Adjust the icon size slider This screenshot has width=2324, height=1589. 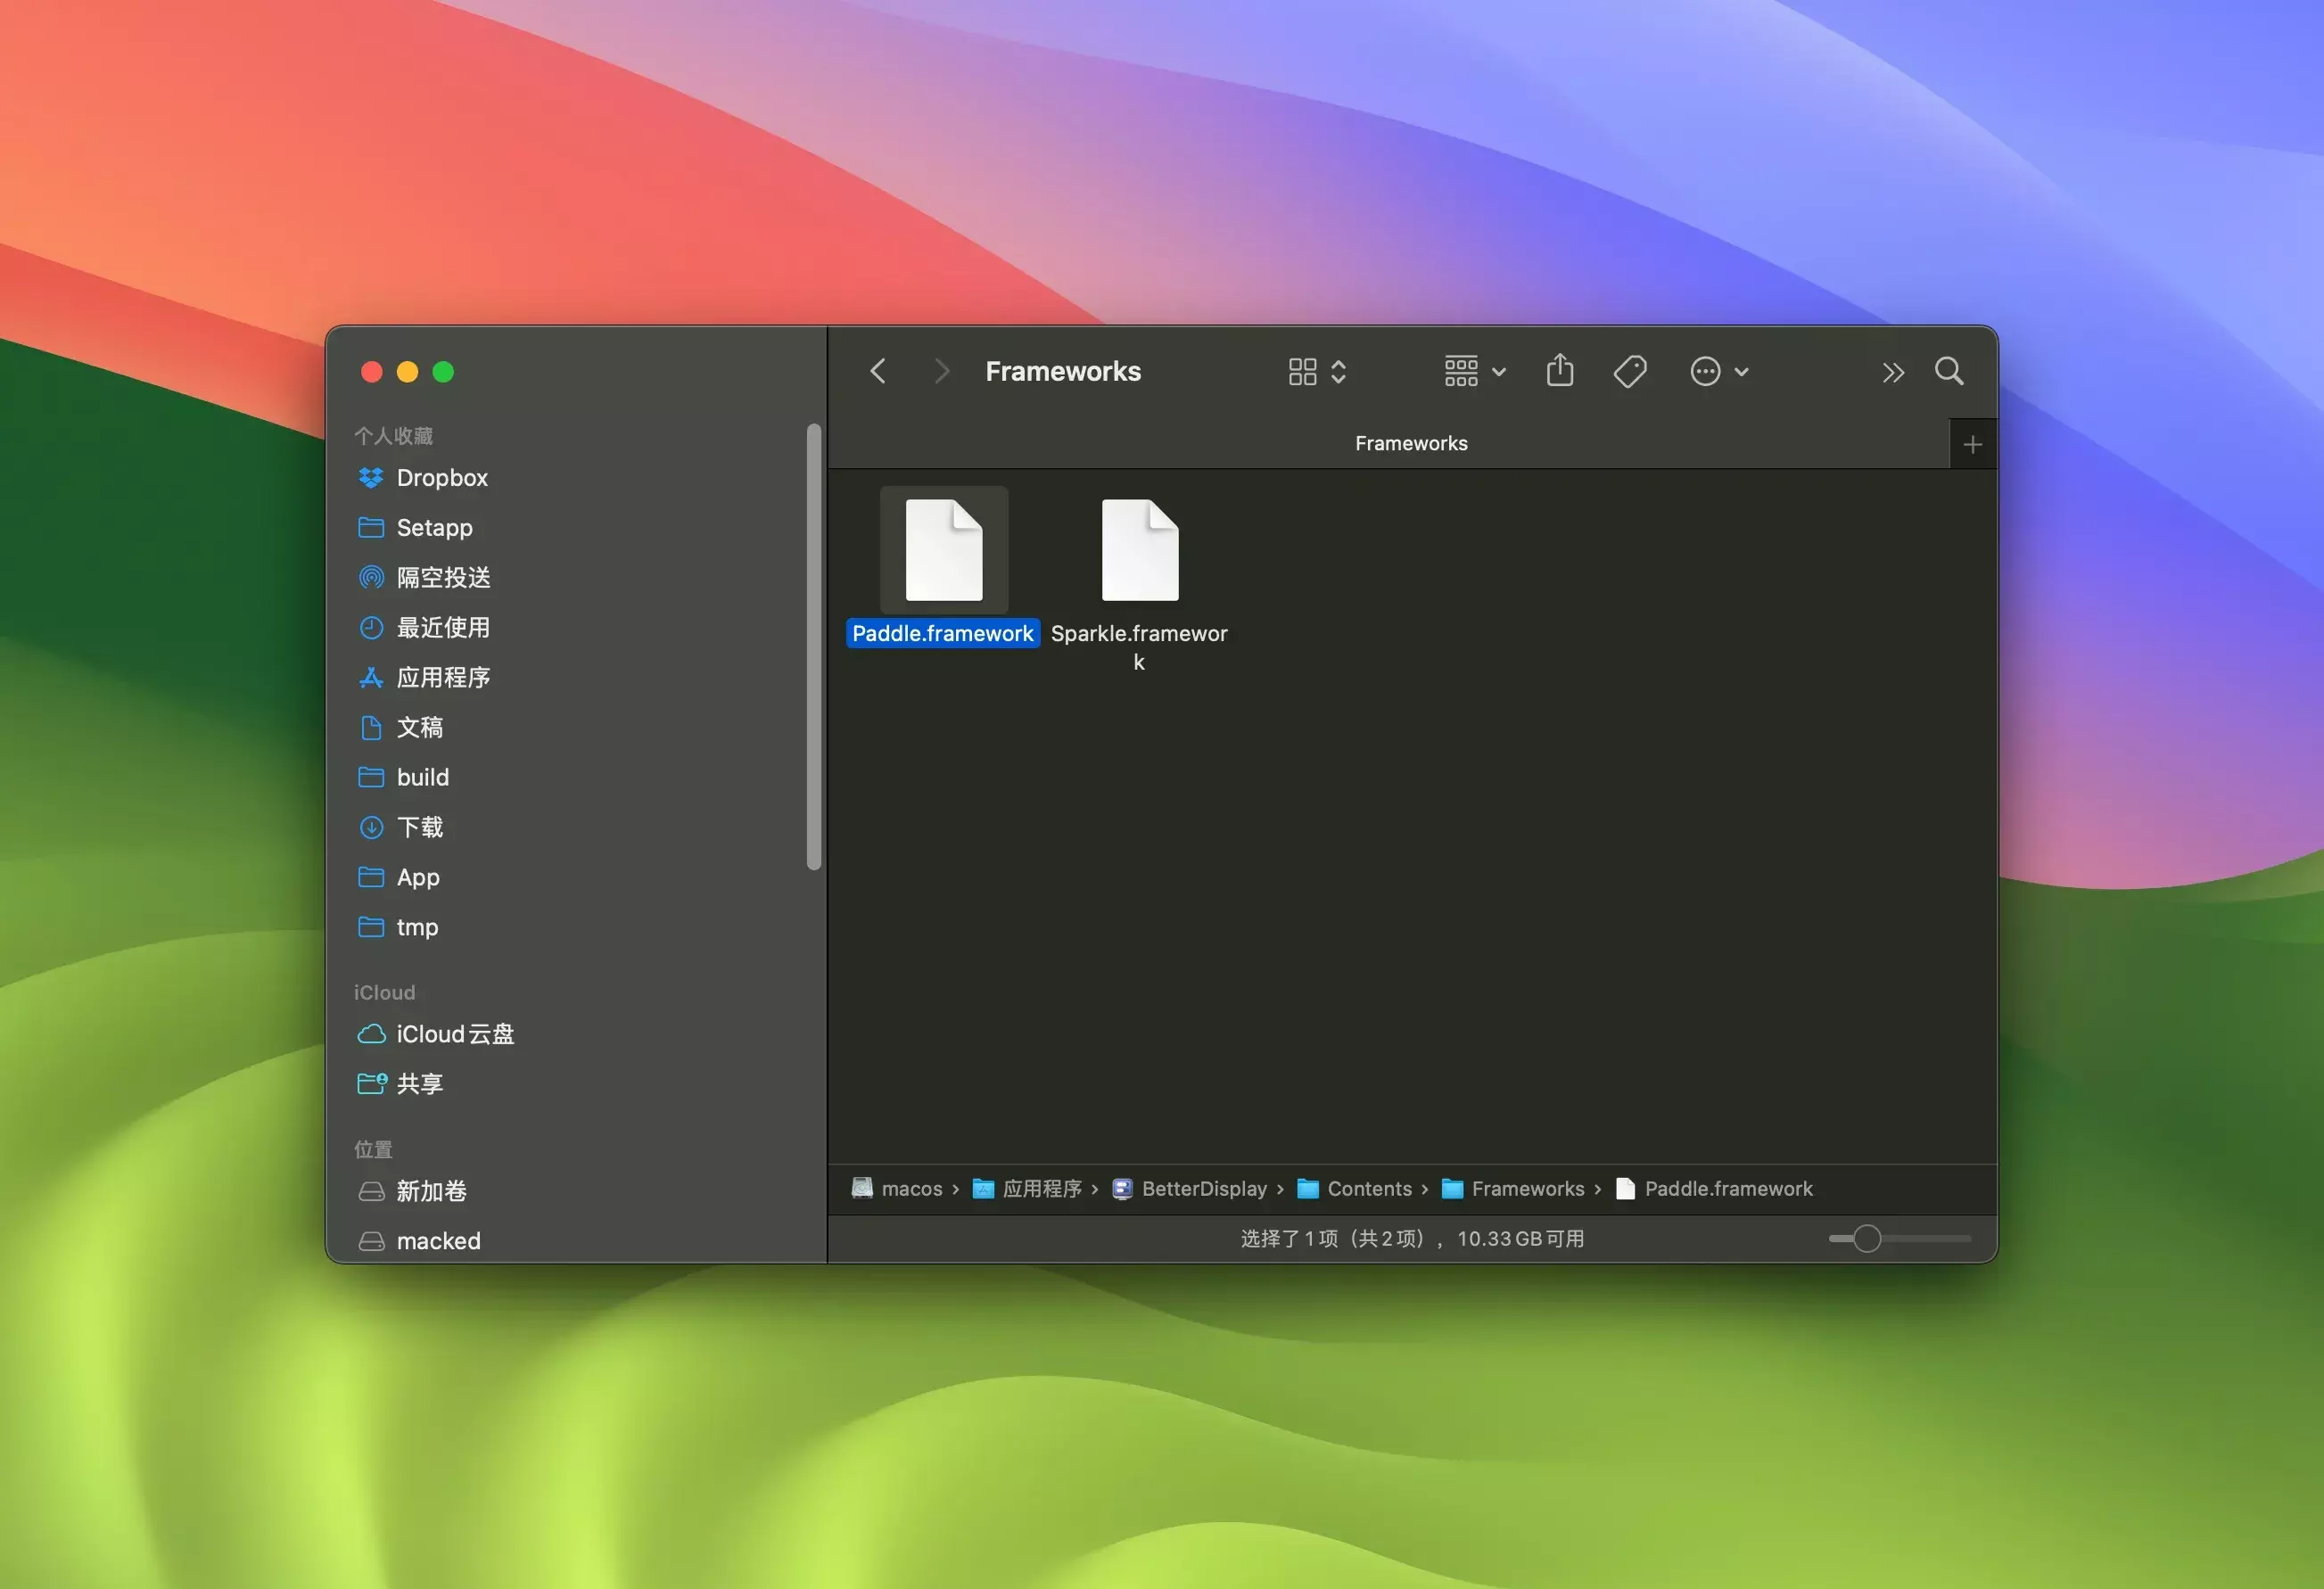click(x=1866, y=1239)
